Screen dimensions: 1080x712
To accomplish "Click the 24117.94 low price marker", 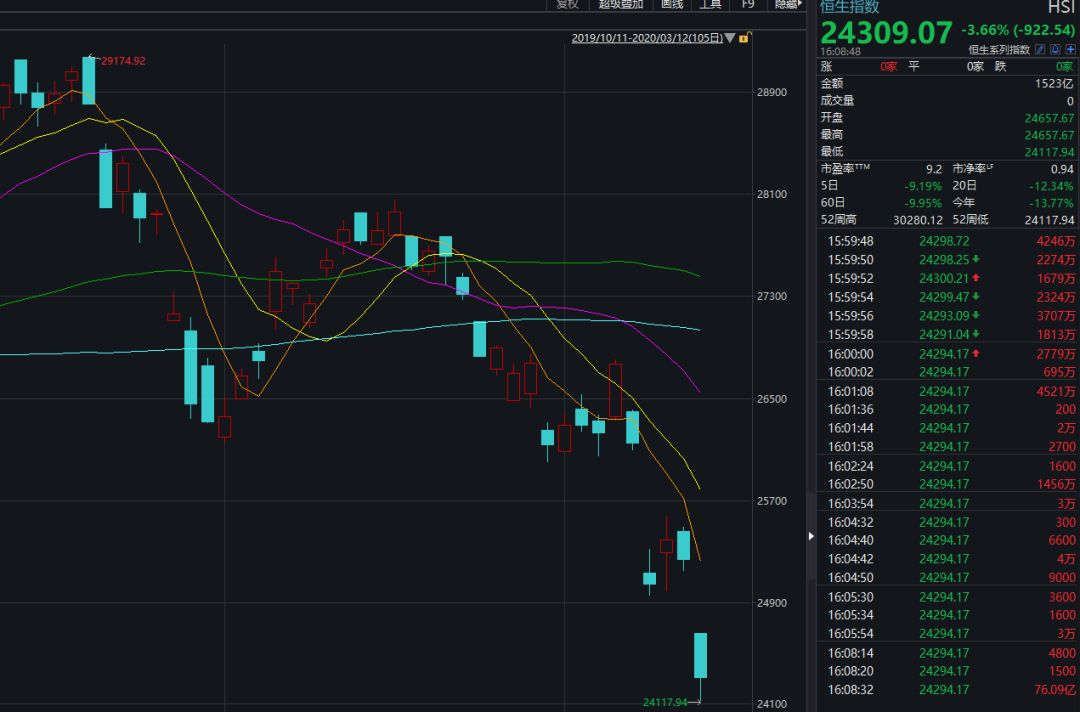I will (x=664, y=702).
